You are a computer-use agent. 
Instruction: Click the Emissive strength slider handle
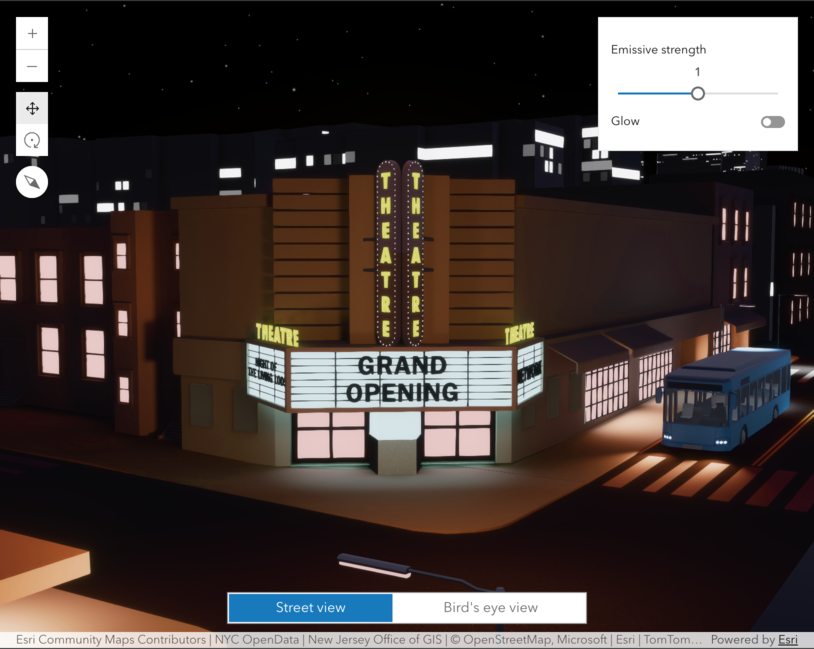click(x=698, y=93)
